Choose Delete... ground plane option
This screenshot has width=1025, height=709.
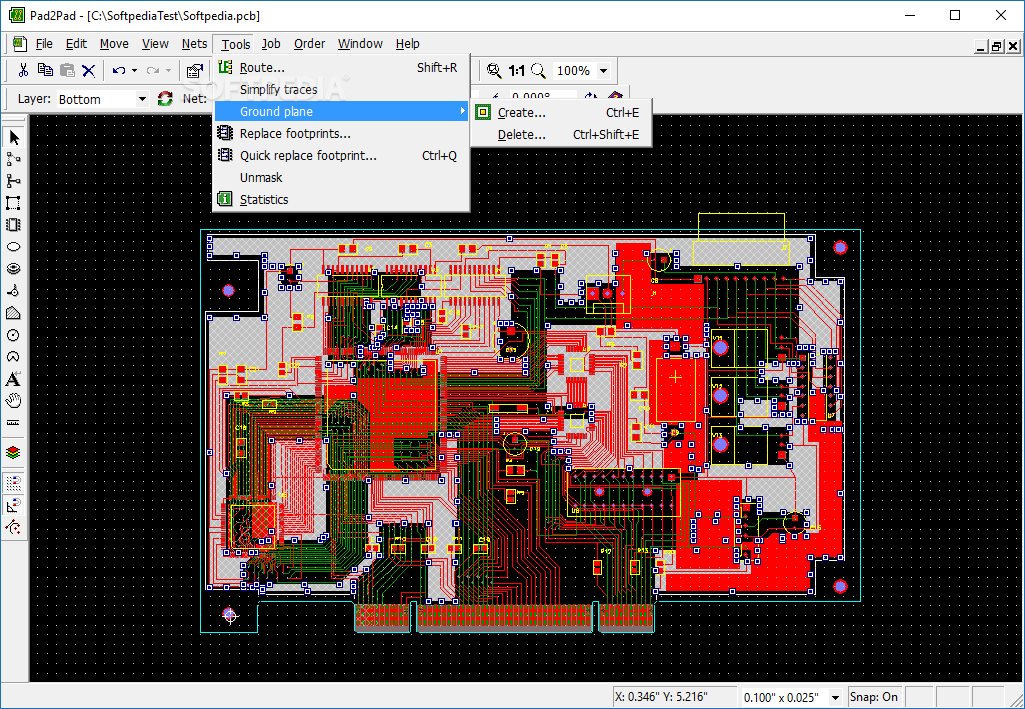(x=561, y=135)
